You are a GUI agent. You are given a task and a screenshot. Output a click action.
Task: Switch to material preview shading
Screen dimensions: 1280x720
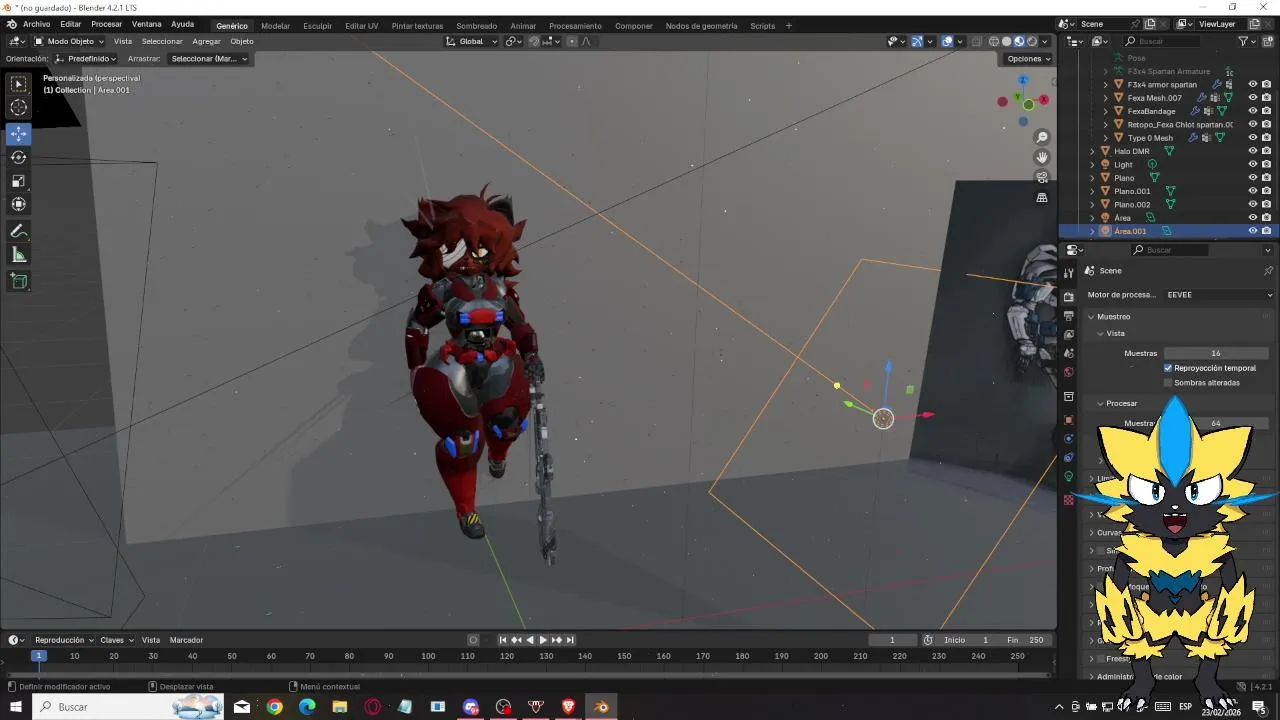click(1019, 41)
